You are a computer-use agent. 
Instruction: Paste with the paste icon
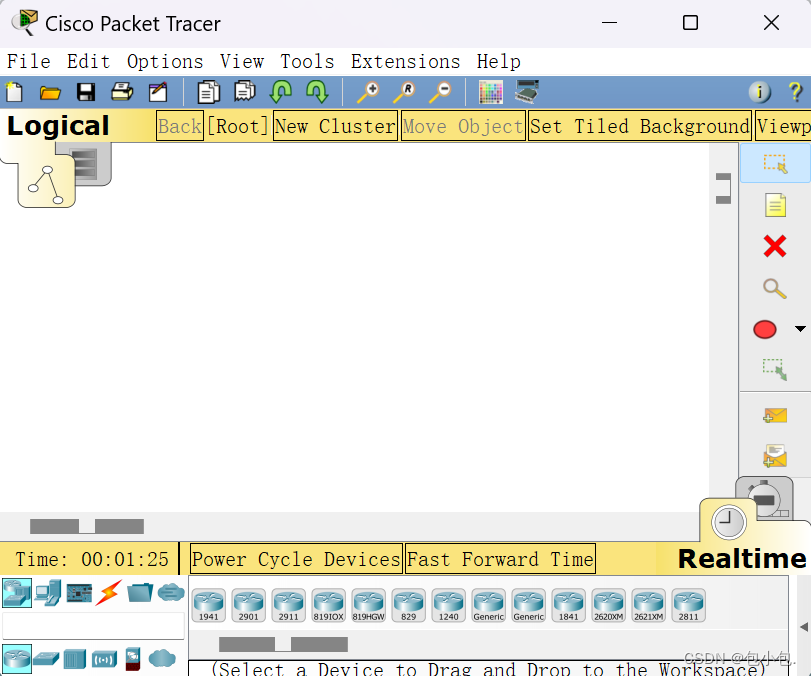(244, 92)
